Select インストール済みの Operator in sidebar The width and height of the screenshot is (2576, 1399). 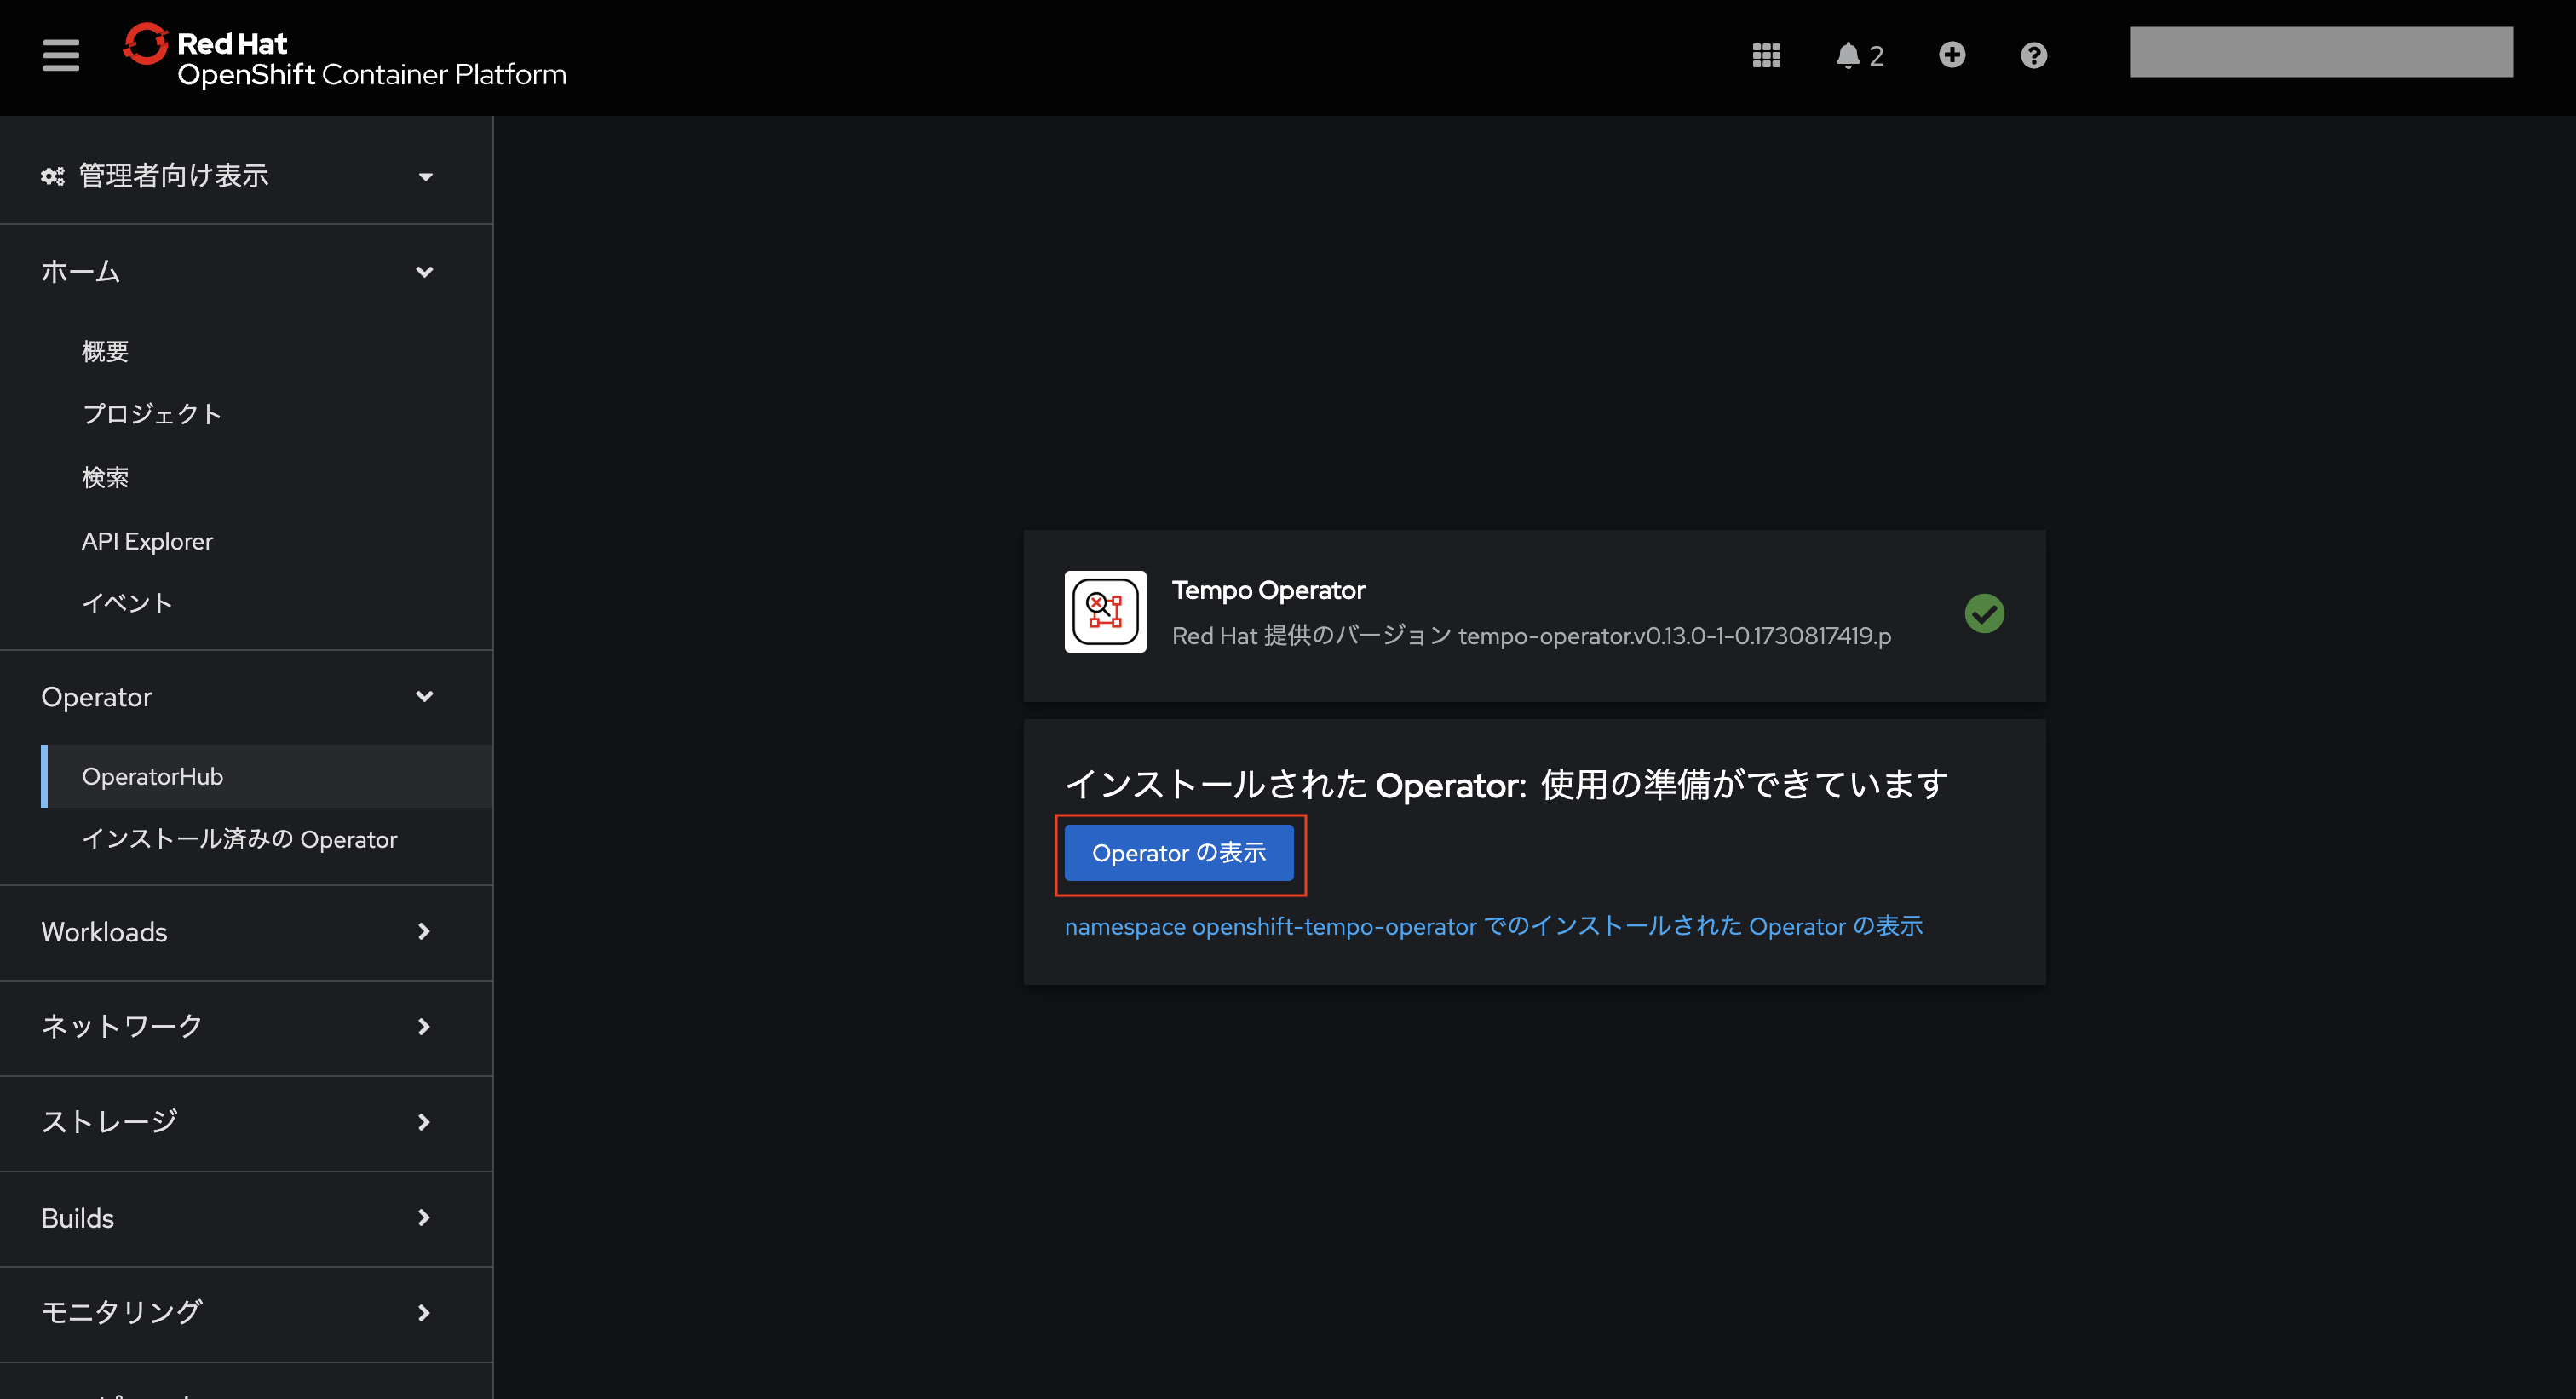[x=240, y=839]
